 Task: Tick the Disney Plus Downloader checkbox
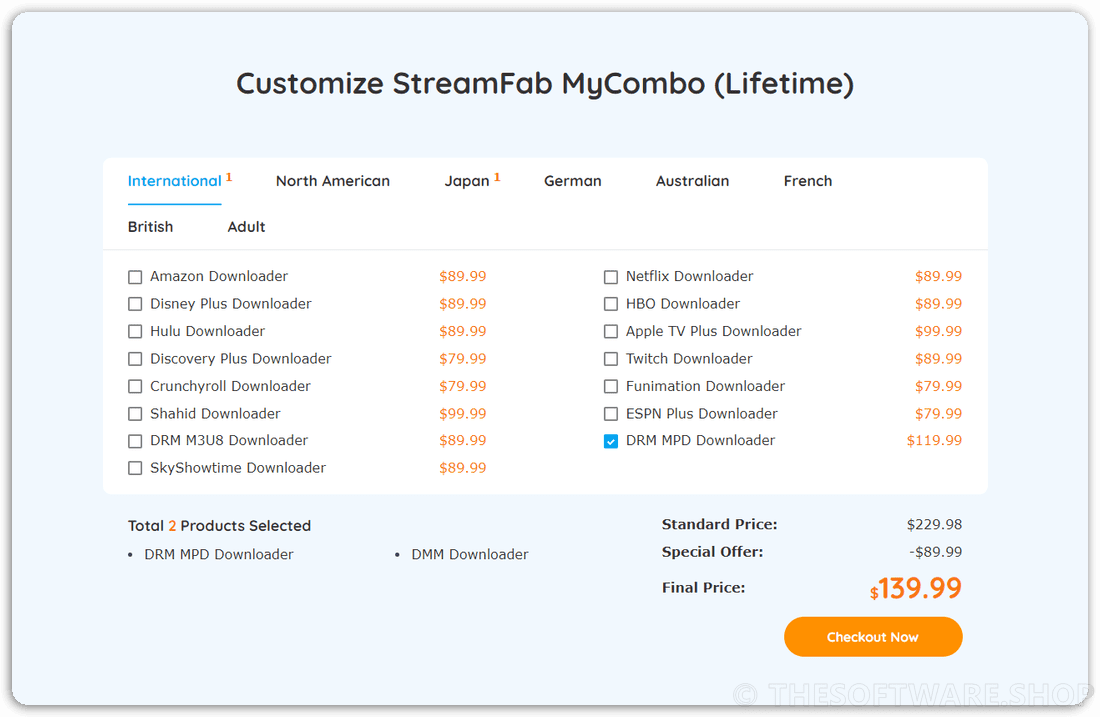point(135,304)
